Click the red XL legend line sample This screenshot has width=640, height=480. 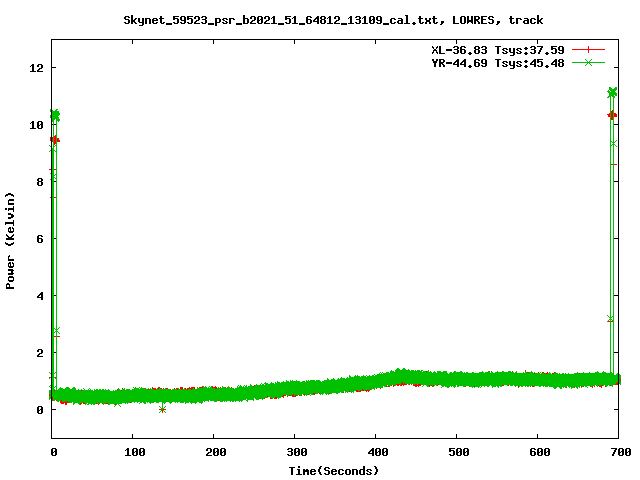[588, 49]
